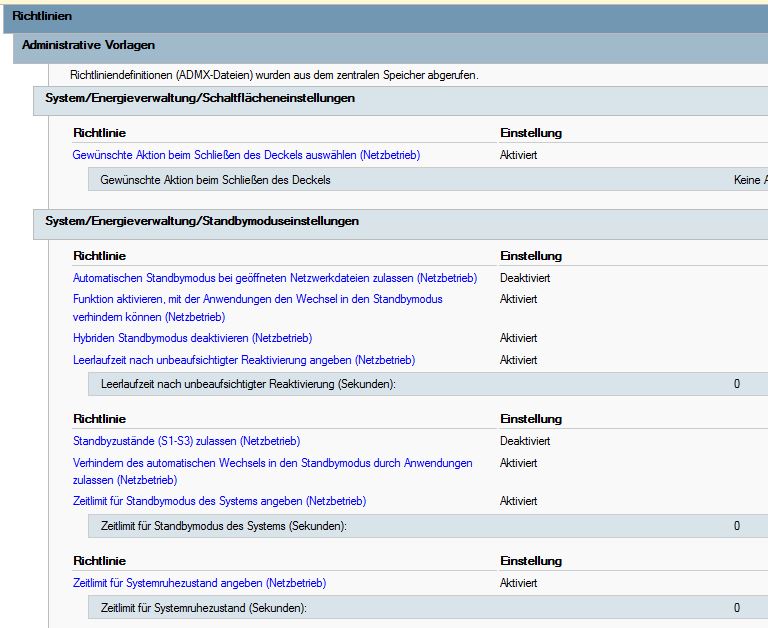Click Aktiviert value for Leerlaufzeit angeben policy
The height and width of the screenshot is (628, 768).
coord(519,360)
